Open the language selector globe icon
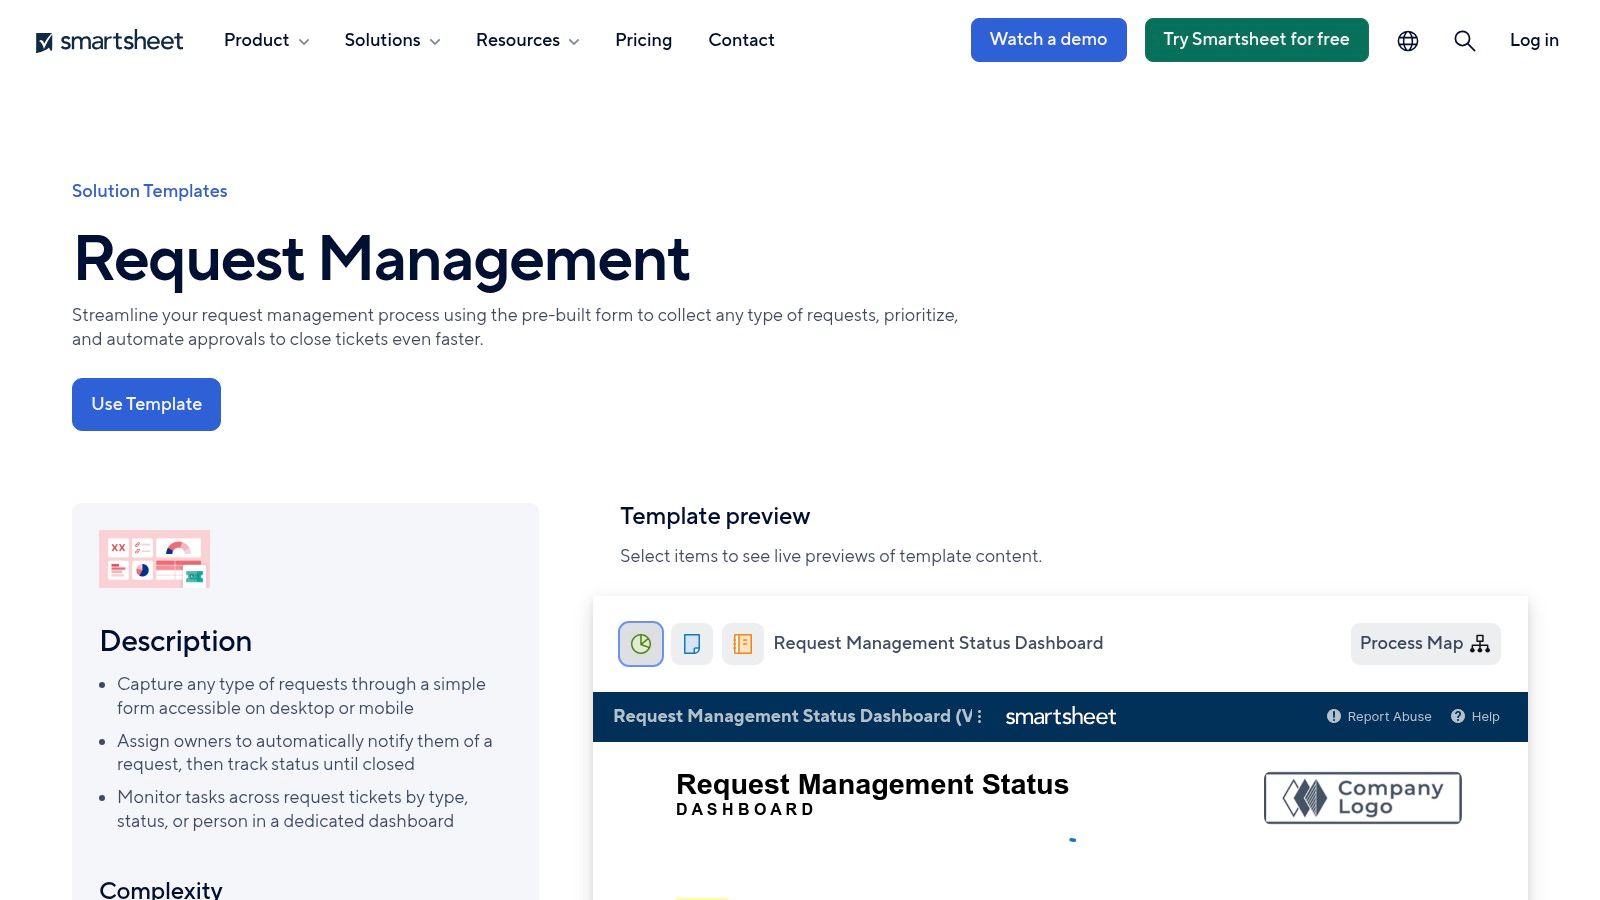This screenshot has width=1600, height=900. click(1407, 40)
